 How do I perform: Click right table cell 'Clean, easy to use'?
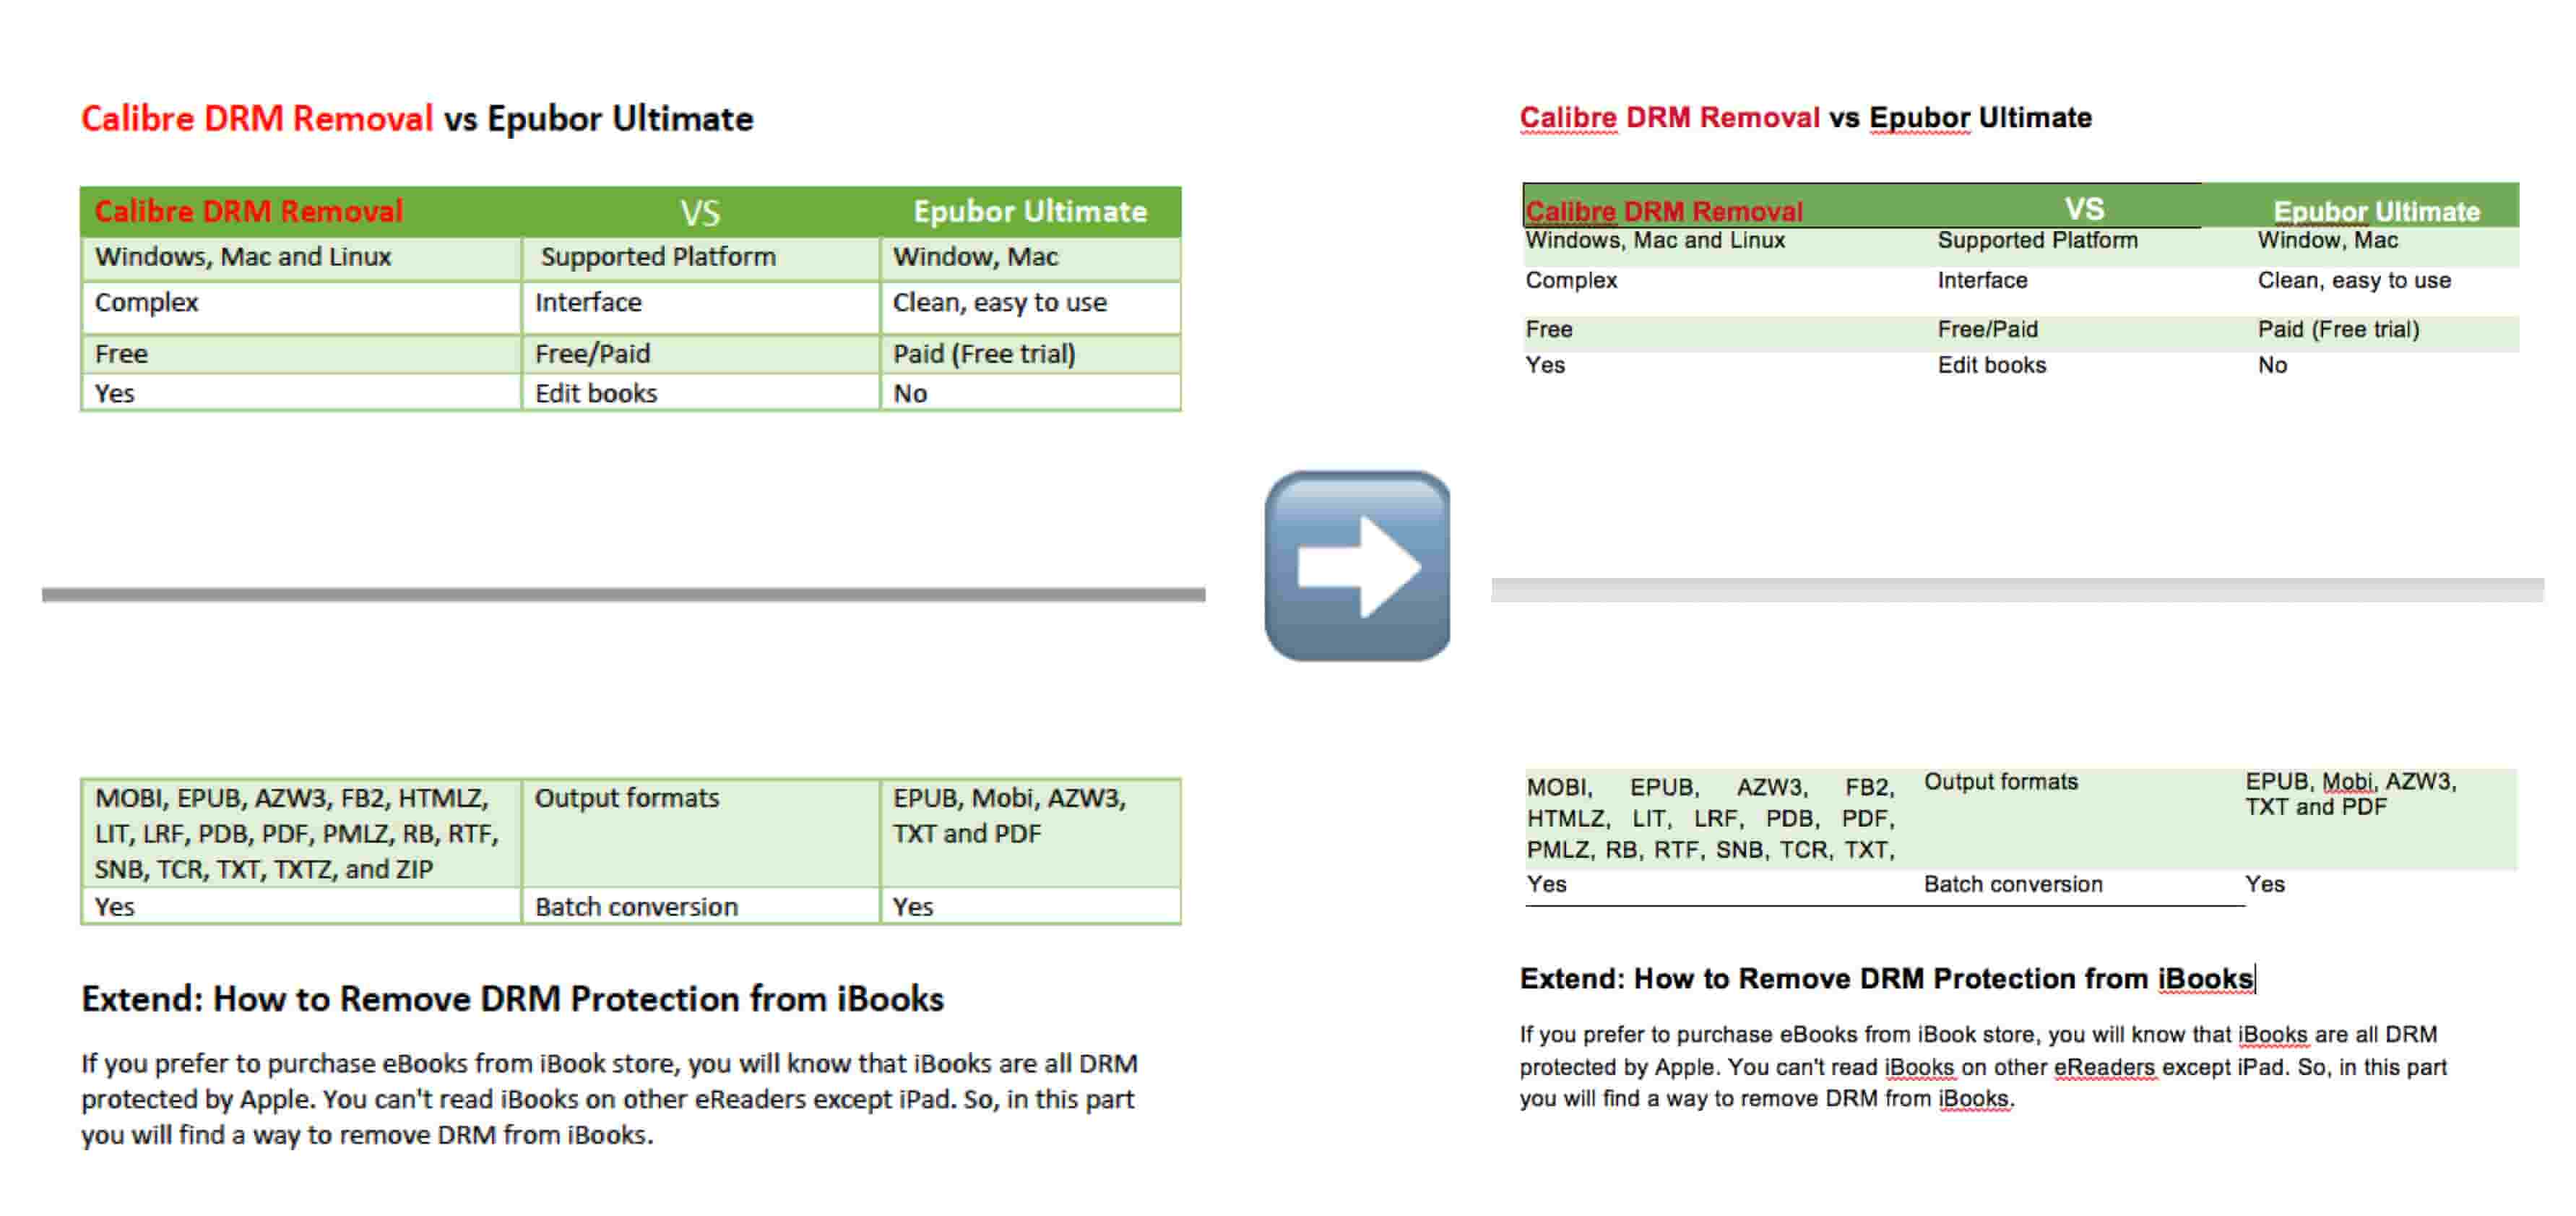[2354, 280]
